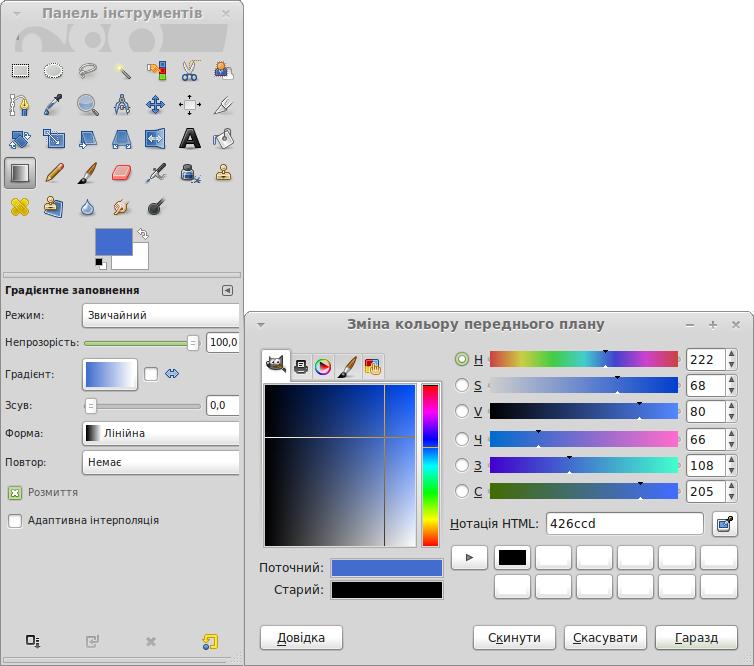Select the Color Picker eyedropper tool
The width and height of the screenshot is (754, 666).
pyautogui.click(x=53, y=105)
